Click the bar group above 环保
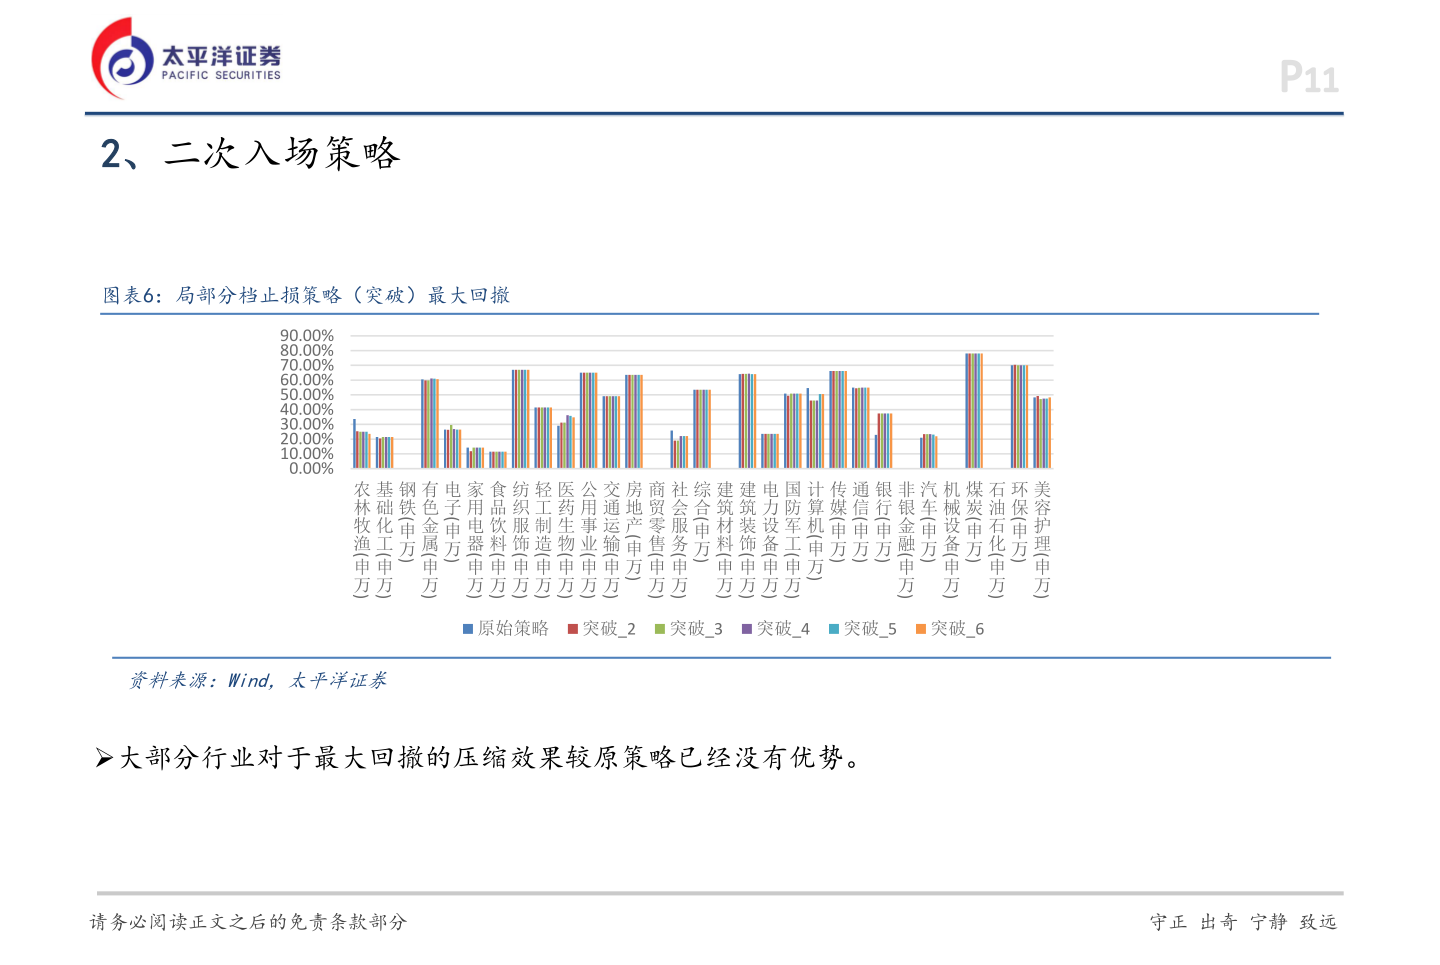 pos(1019,417)
